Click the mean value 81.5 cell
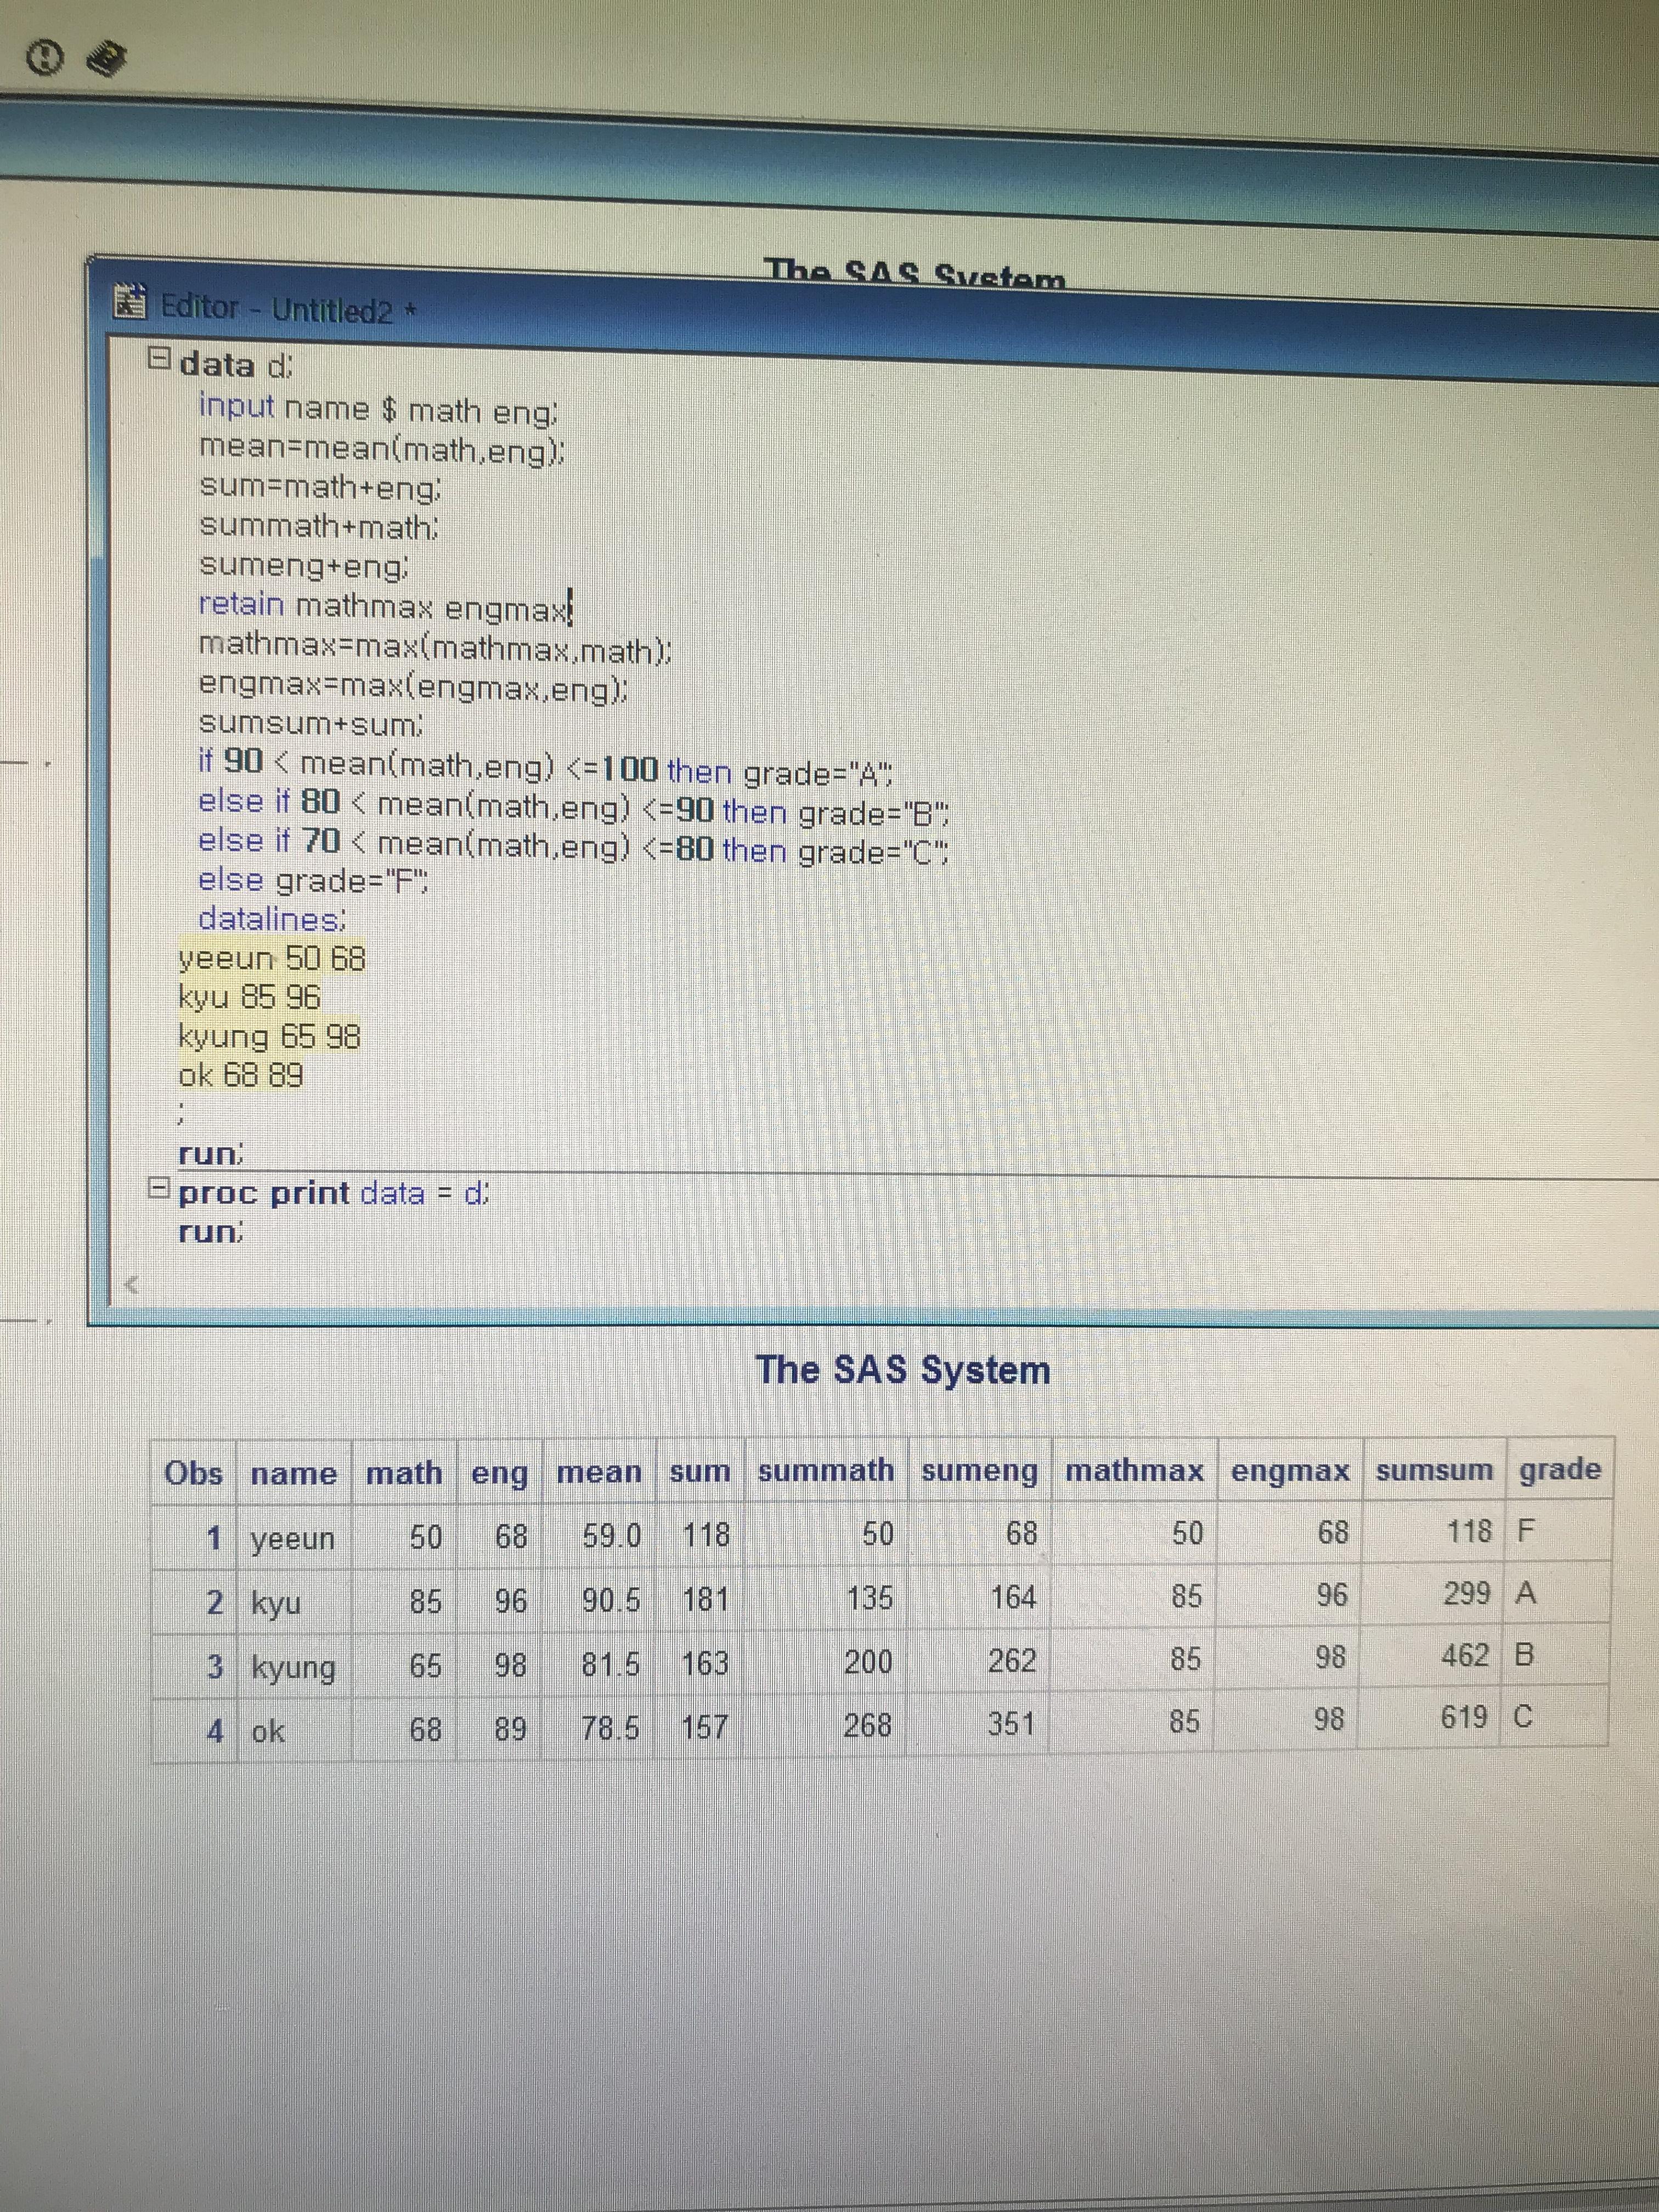The width and height of the screenshot is (1659, 2212). coord(611,1665)
